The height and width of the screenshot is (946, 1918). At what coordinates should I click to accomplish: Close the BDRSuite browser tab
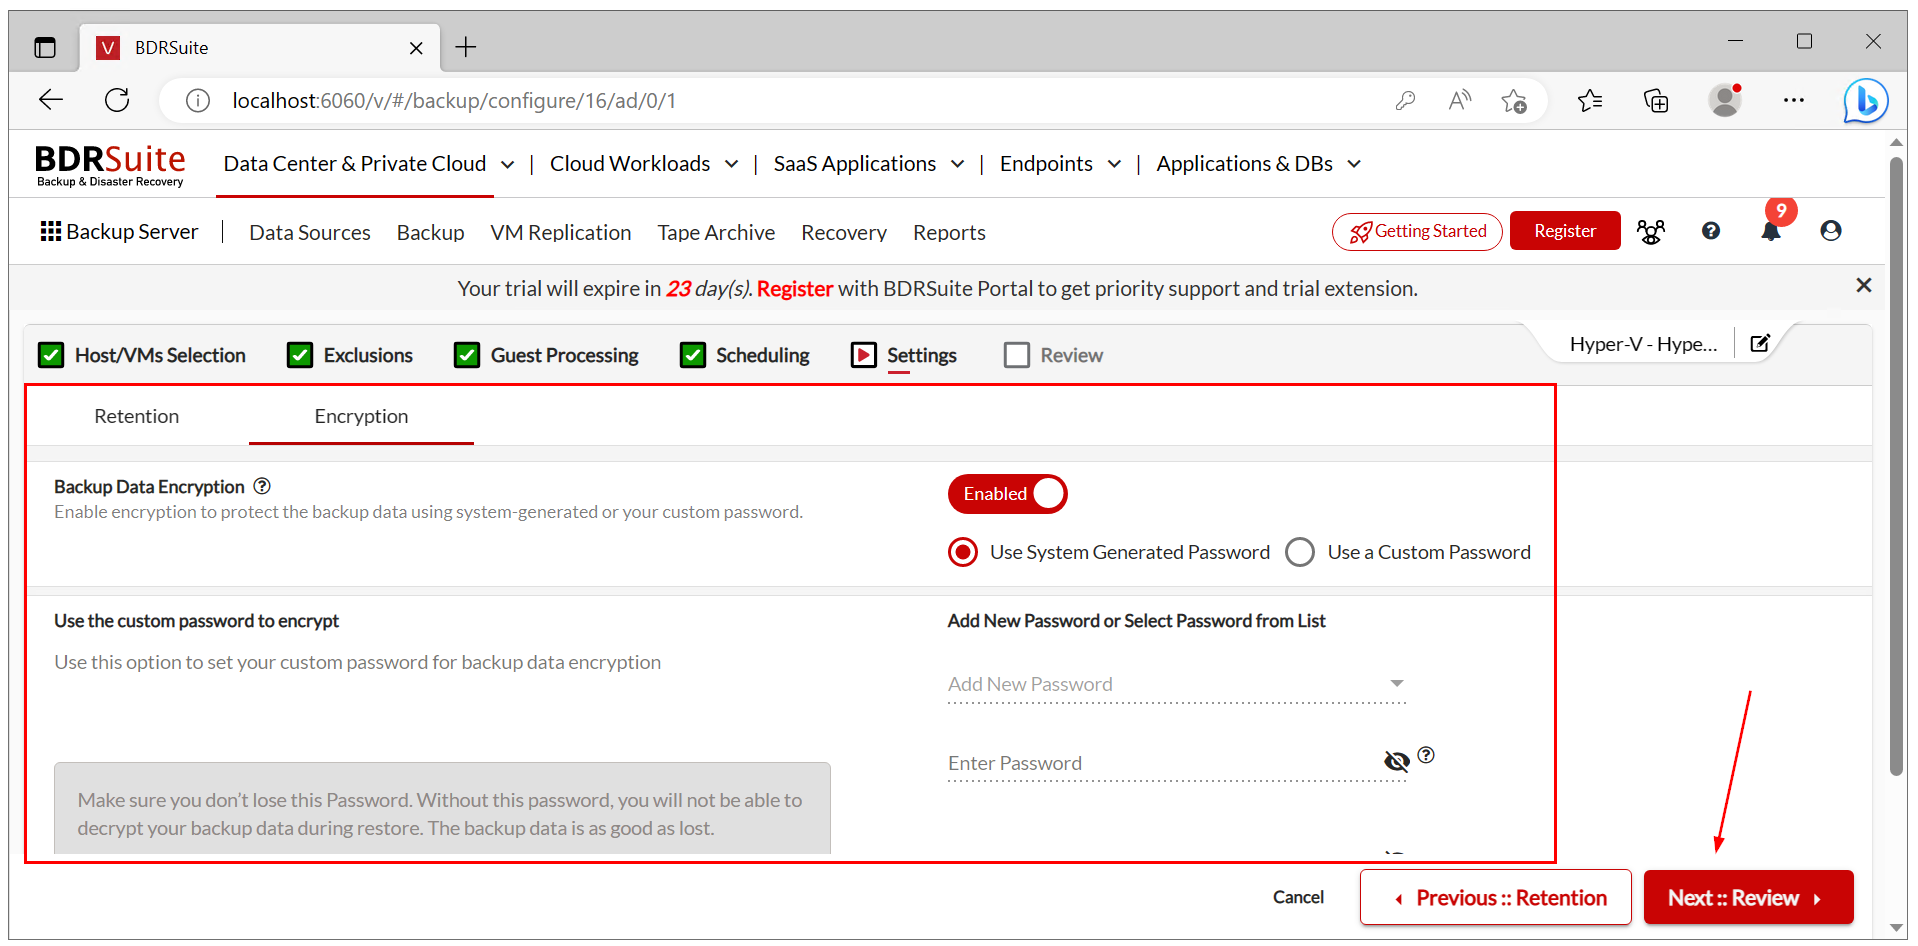416,48
